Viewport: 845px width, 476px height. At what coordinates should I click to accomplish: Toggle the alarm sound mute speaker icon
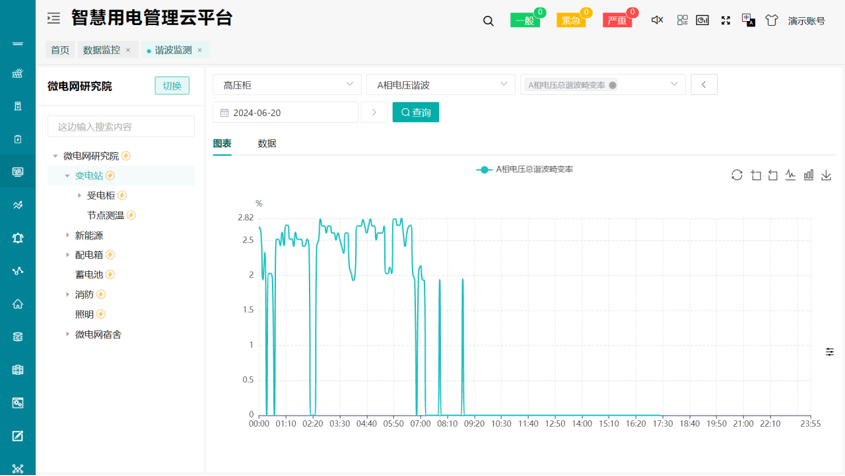(657, 20)
